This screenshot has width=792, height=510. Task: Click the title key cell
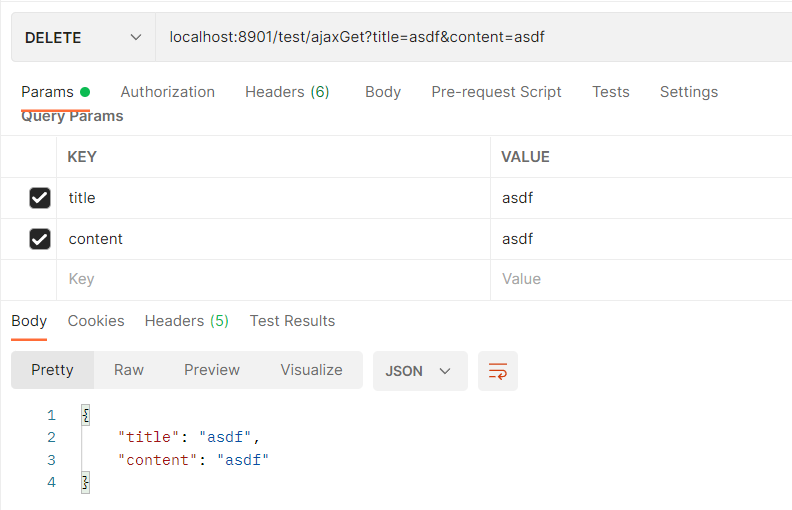pos(273,198)
